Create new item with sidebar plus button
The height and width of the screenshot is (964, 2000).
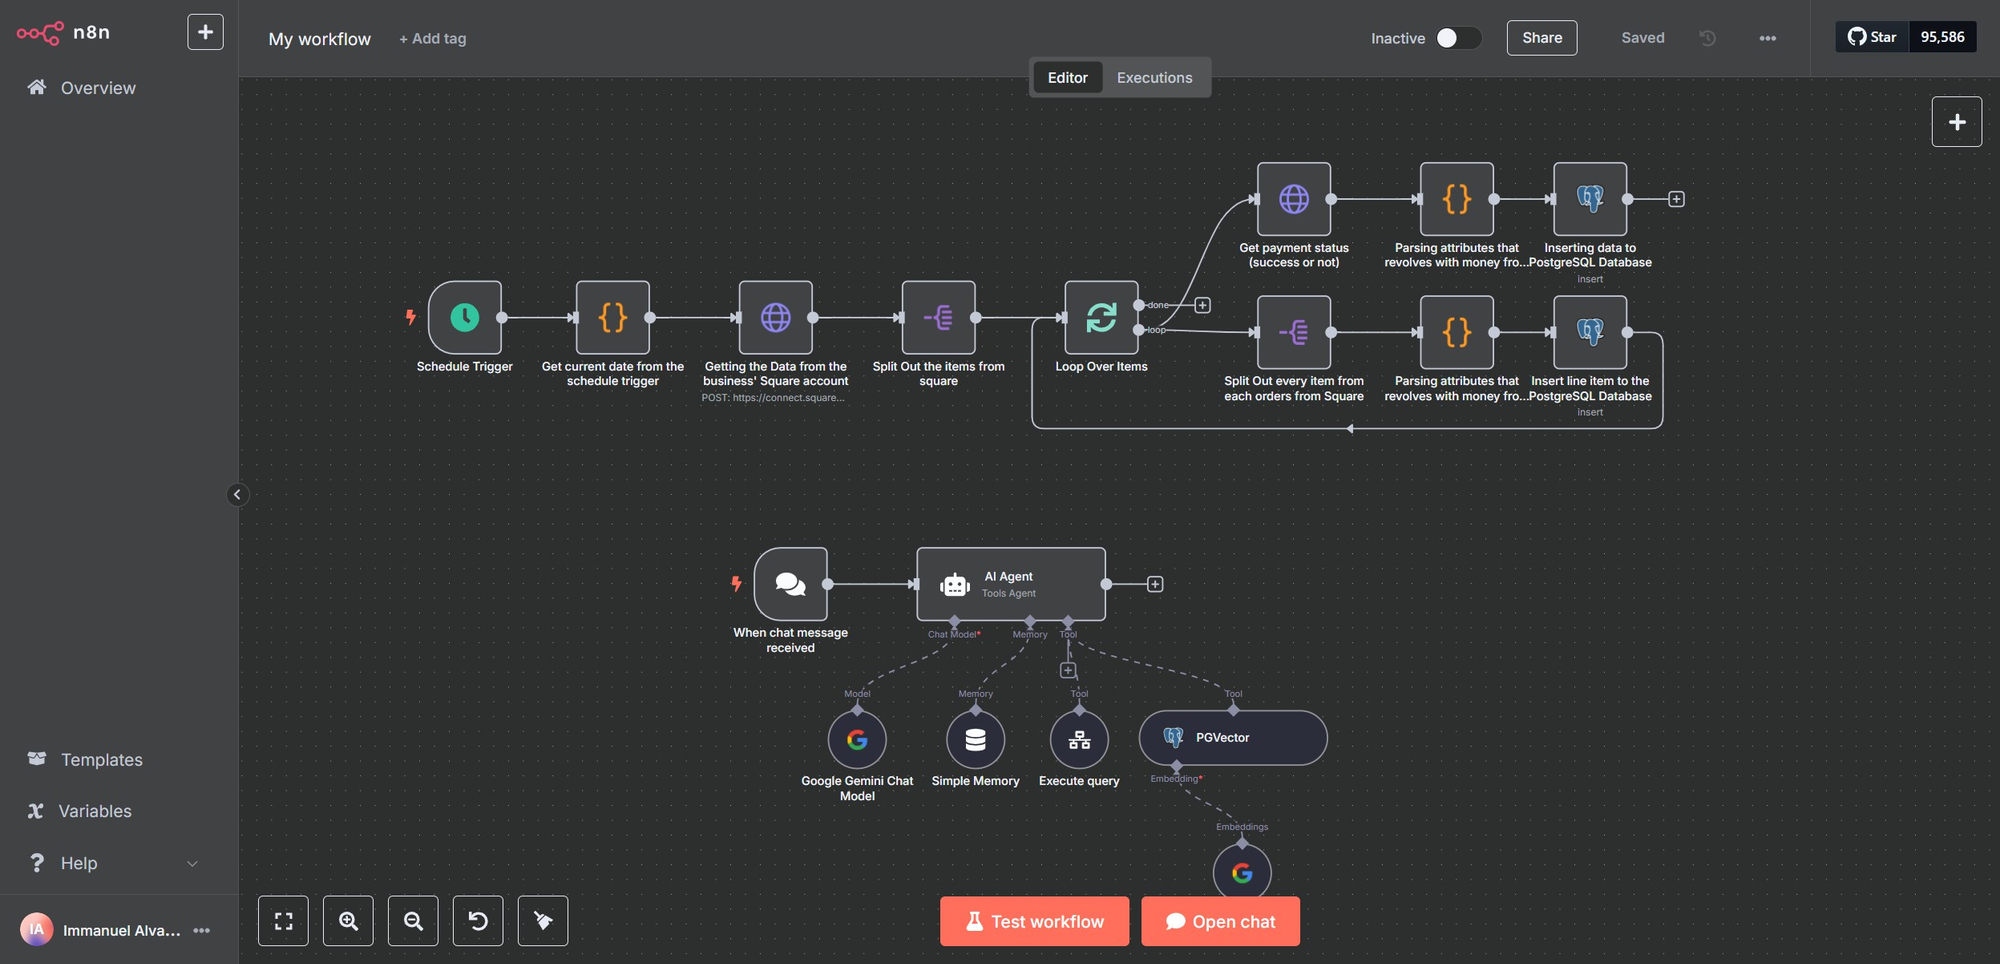pos(205,32)
